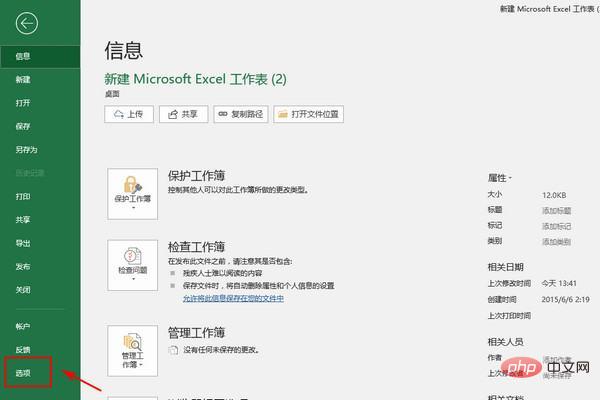The image size is (600, 400).
Task: Click the folder icon on 打开文件位置
Action: click(x=283, y=114)
